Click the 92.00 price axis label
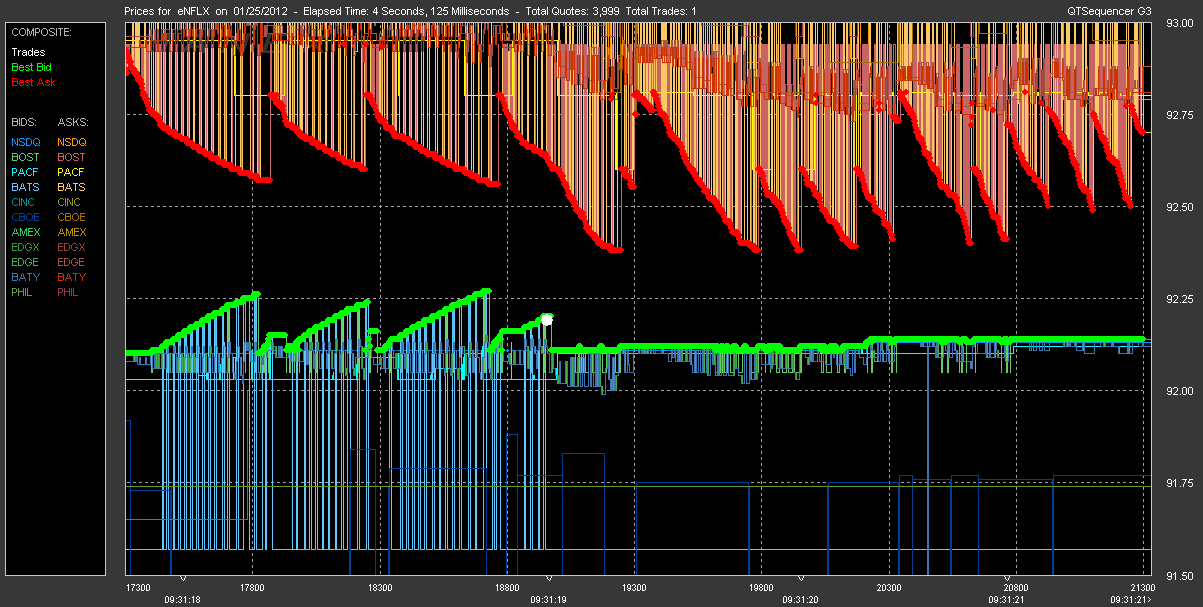Viewport: 1203px width, 607px height. pos(1178,391)
